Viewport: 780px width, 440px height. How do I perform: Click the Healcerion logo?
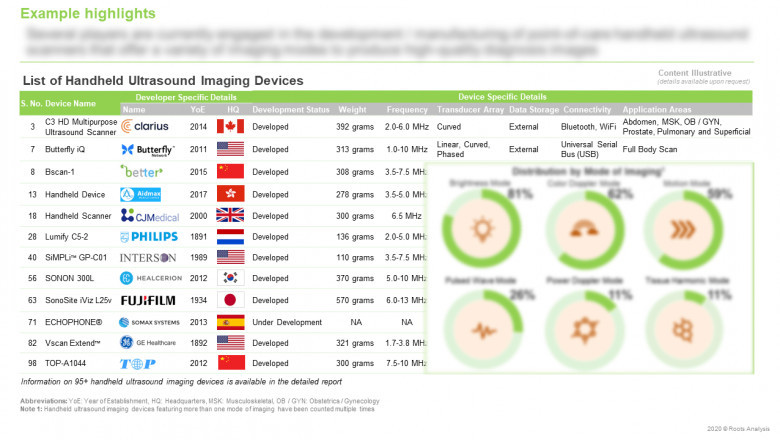tap(151, 278)
